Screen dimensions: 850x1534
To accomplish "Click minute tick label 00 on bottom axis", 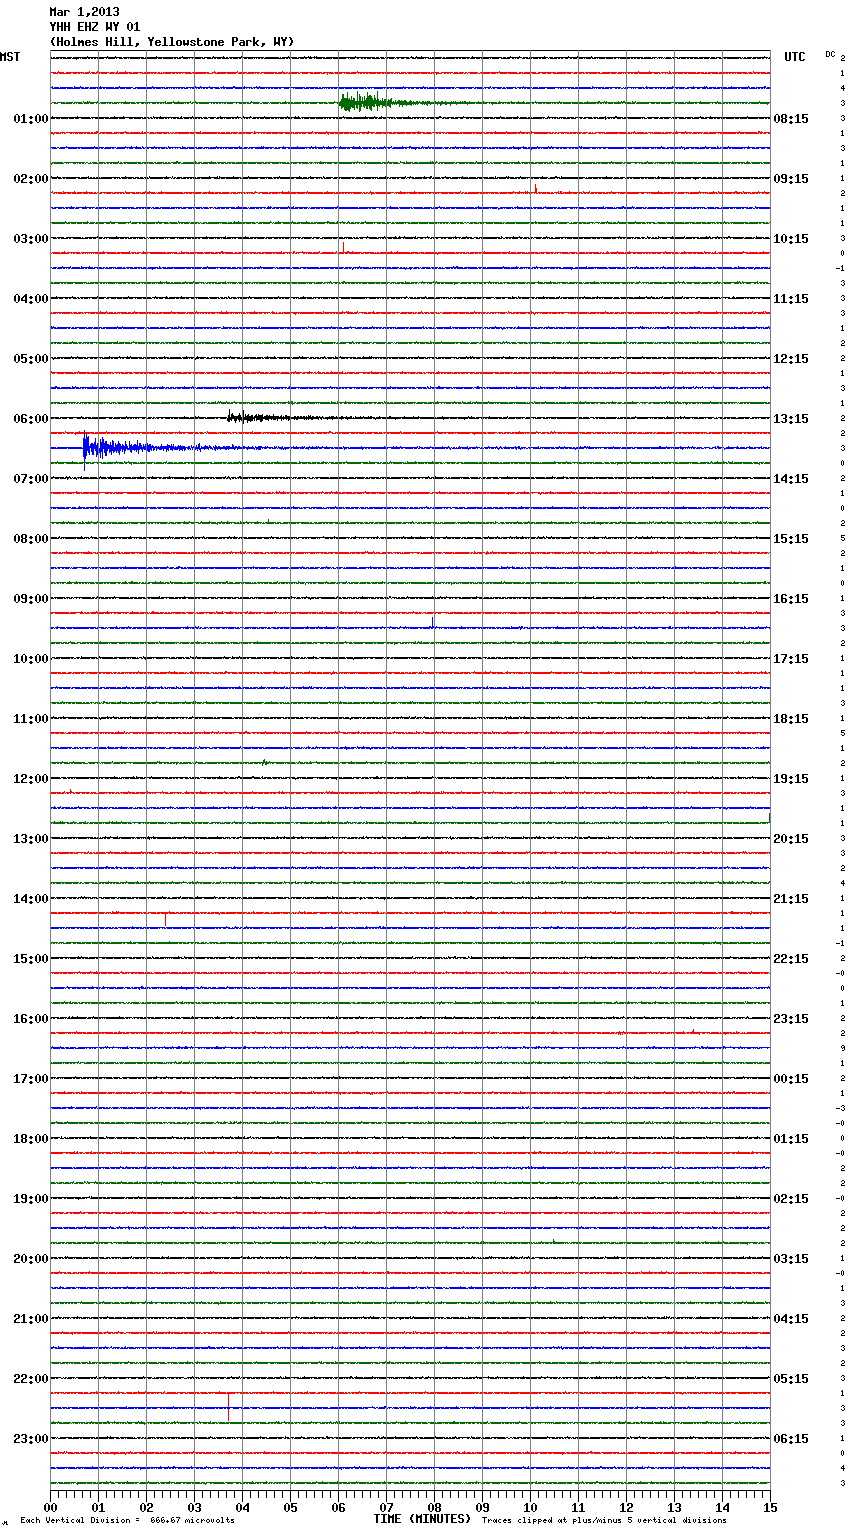I will [x=50, y=1507].
